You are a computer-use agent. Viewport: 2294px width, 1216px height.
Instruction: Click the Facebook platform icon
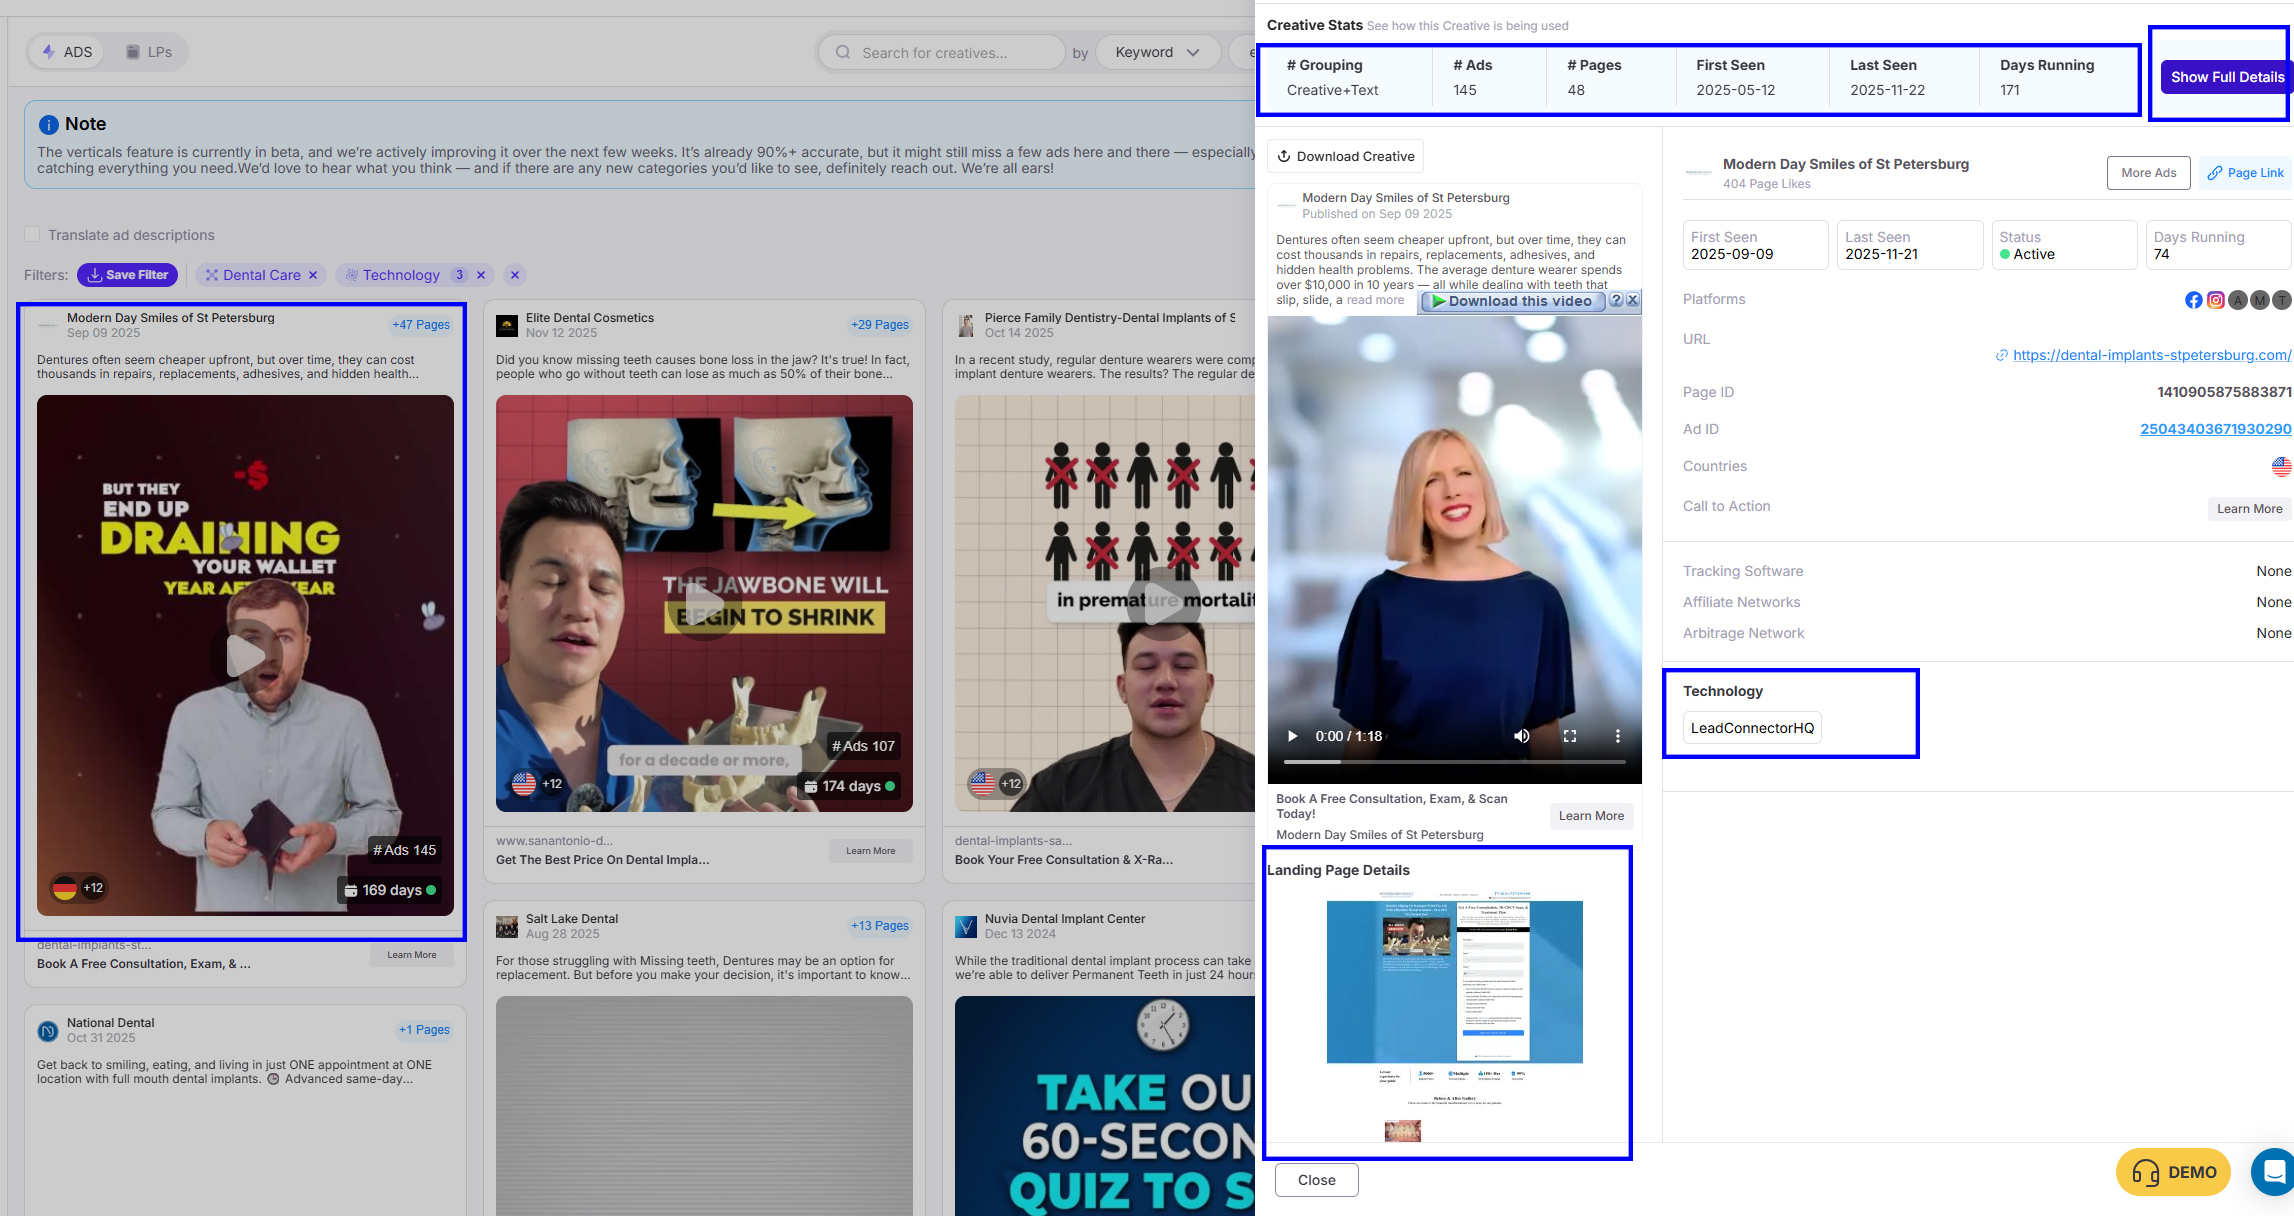point(2193,300)
